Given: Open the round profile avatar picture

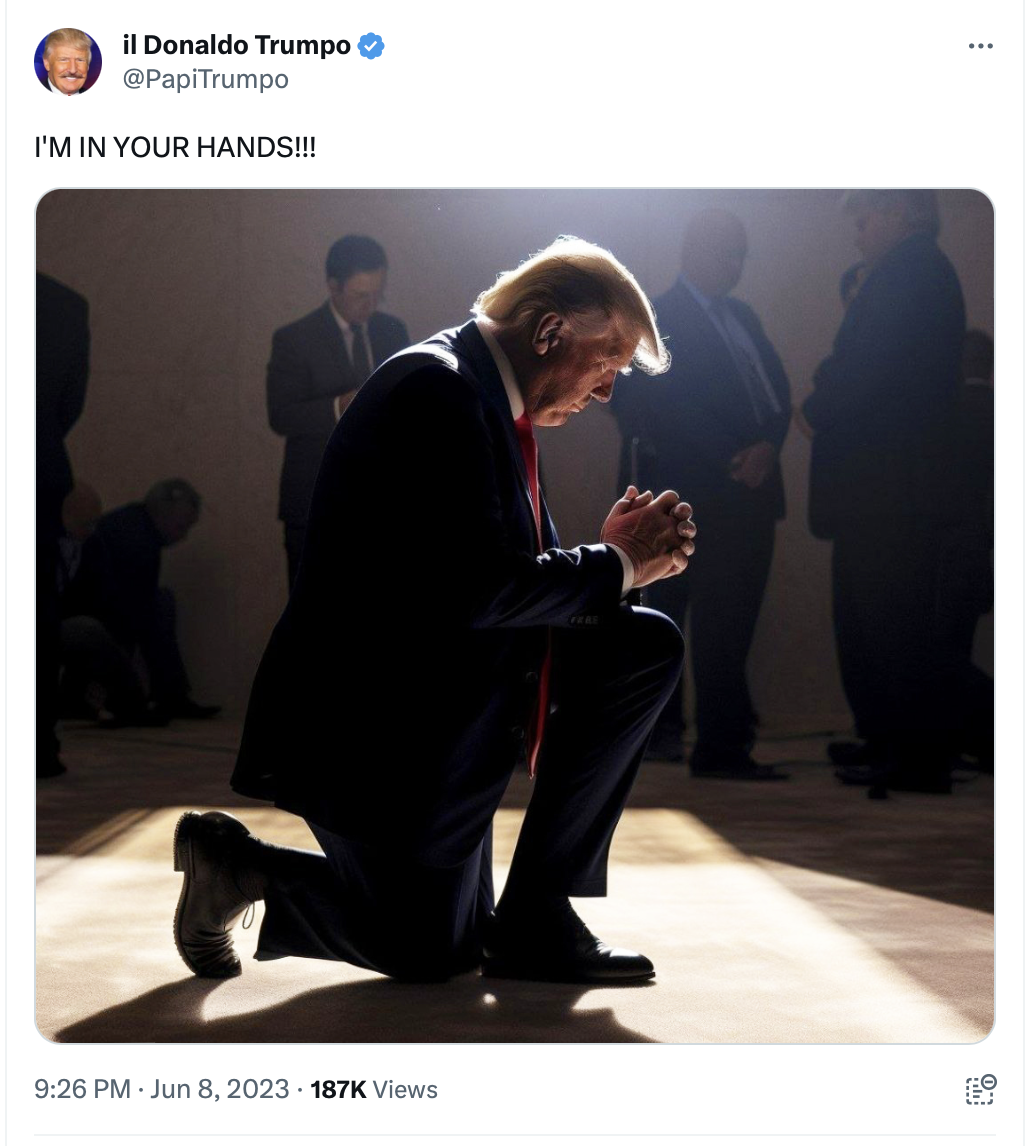Looking at the screenshot, I should click(x=68, y=62).
